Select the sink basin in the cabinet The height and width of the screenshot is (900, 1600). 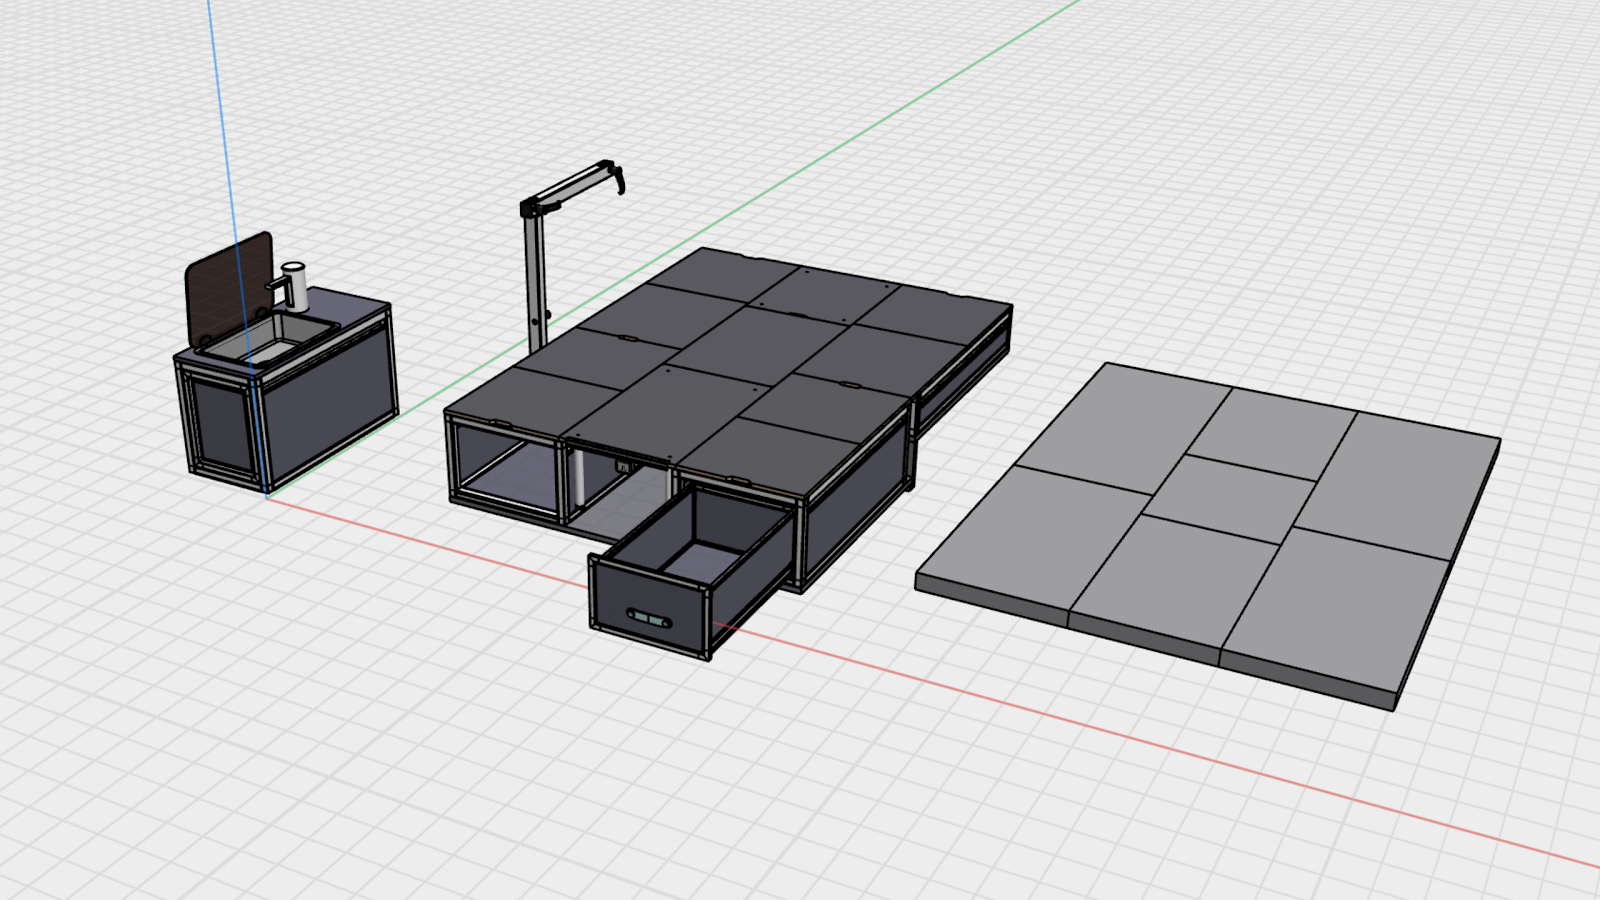[x=272, y=338]
